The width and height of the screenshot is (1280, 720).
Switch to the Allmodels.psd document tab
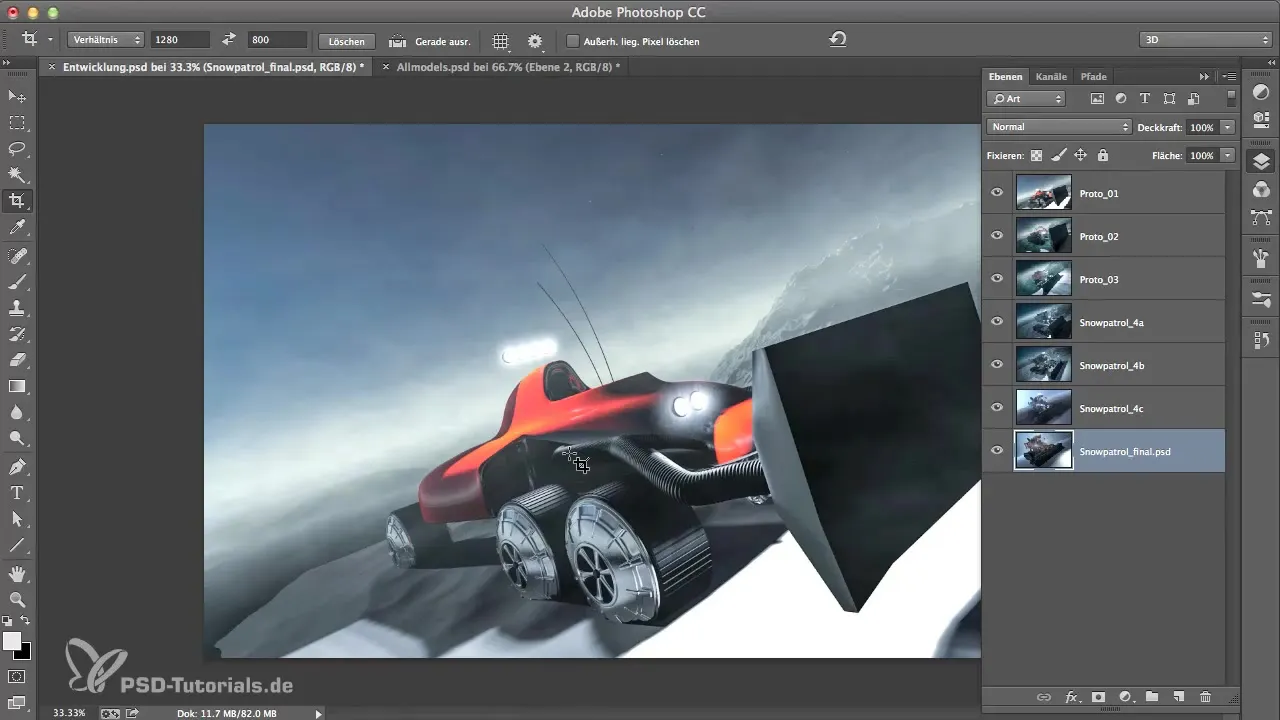pyautogui.click(x=508, y=67)
